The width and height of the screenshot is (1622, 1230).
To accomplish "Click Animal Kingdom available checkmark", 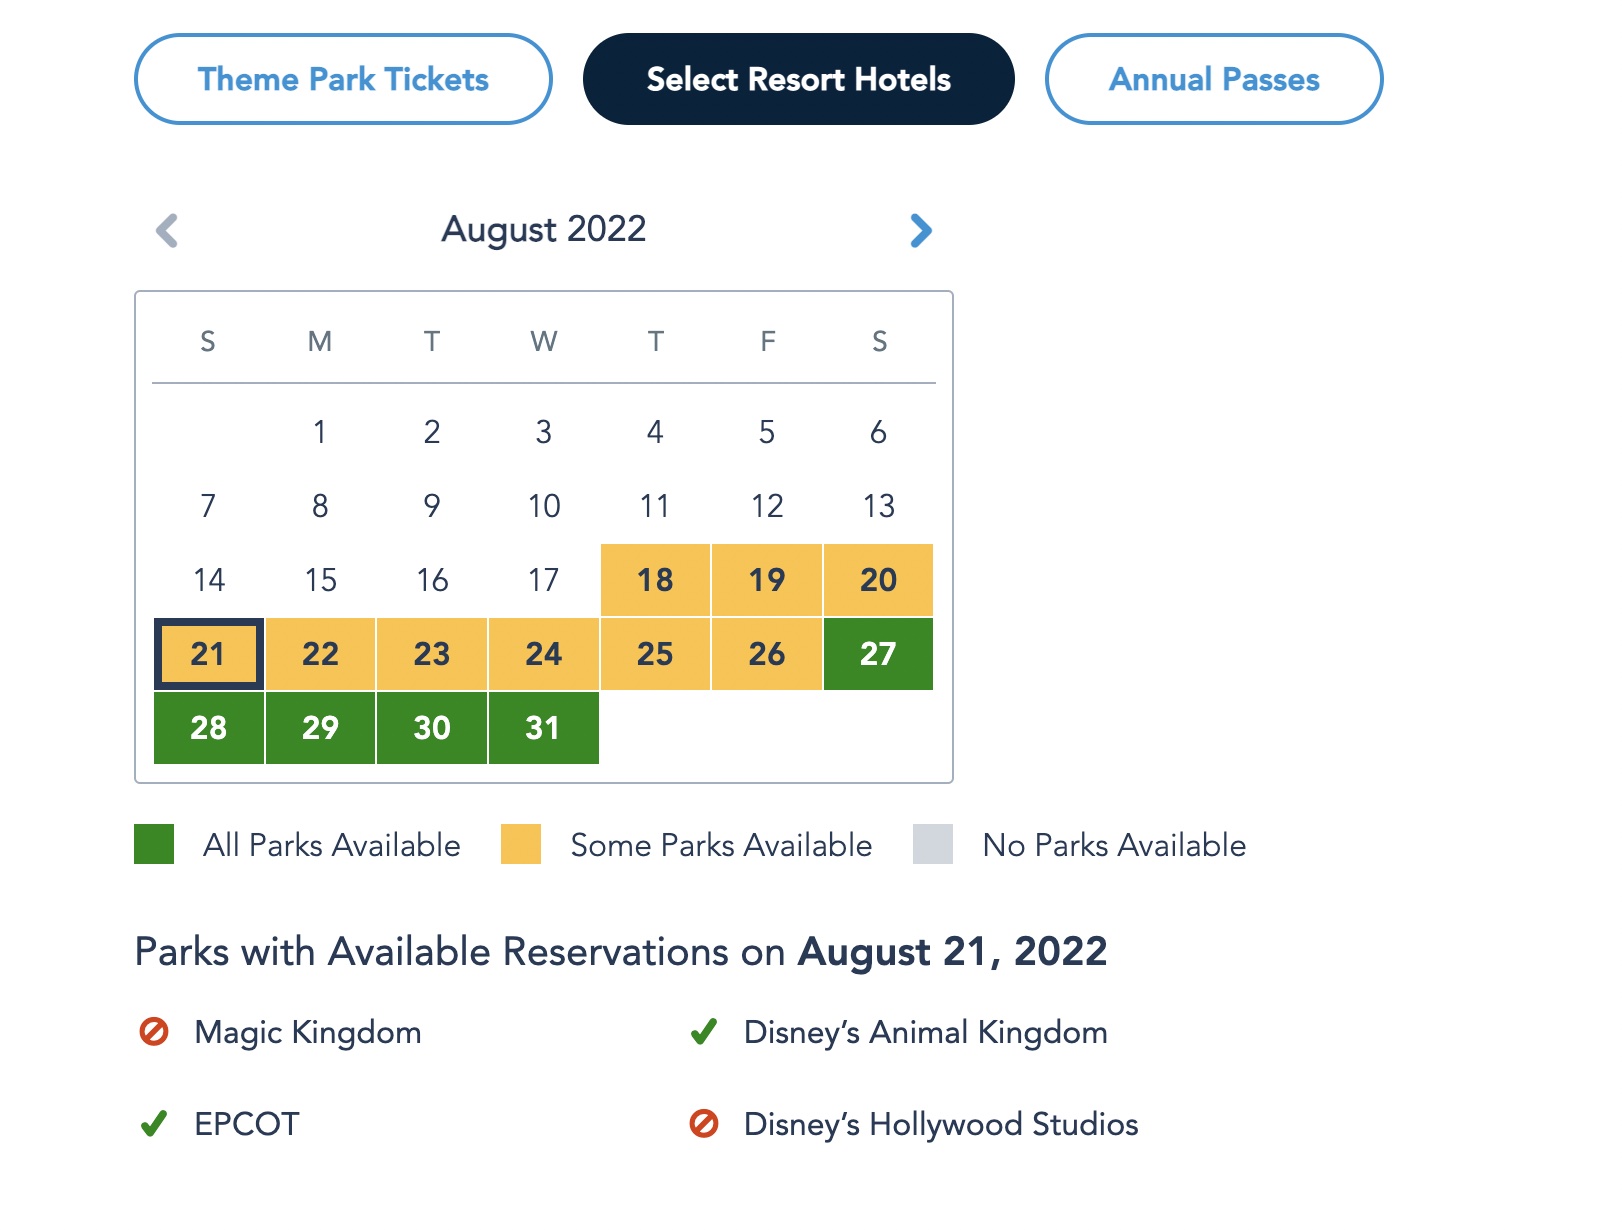I will (704, 1031).
